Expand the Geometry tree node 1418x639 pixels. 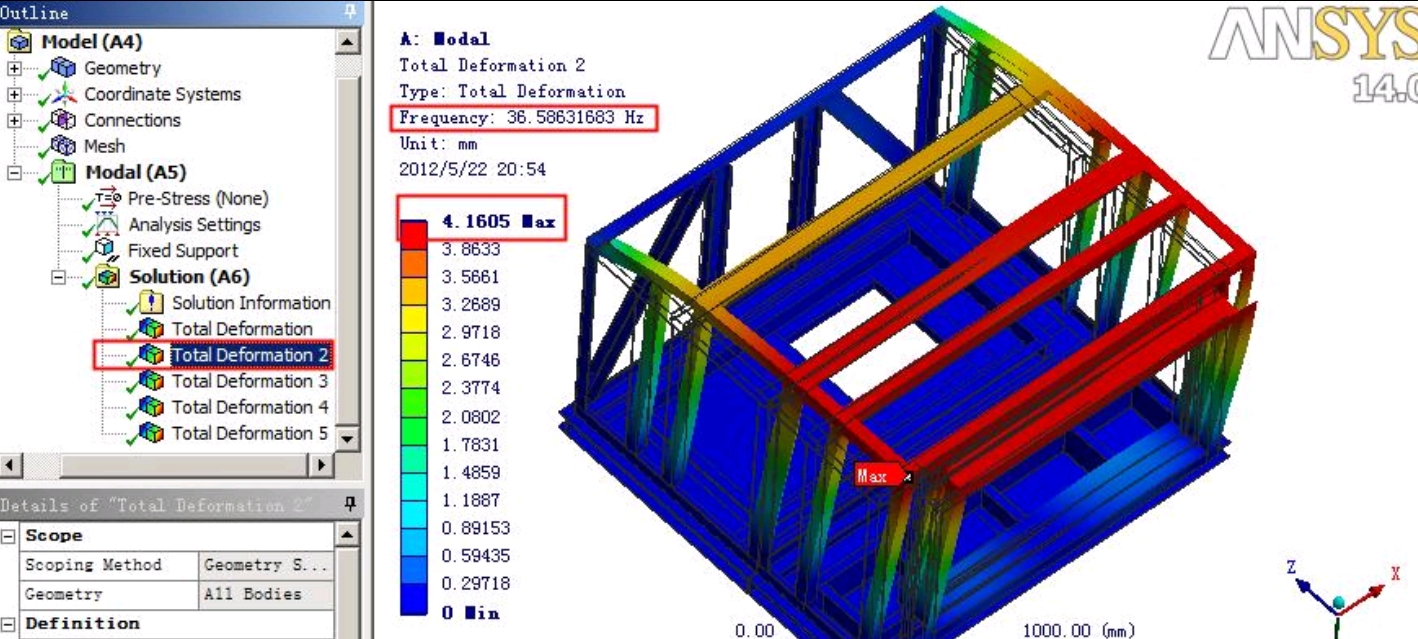(x=14, y=68)
